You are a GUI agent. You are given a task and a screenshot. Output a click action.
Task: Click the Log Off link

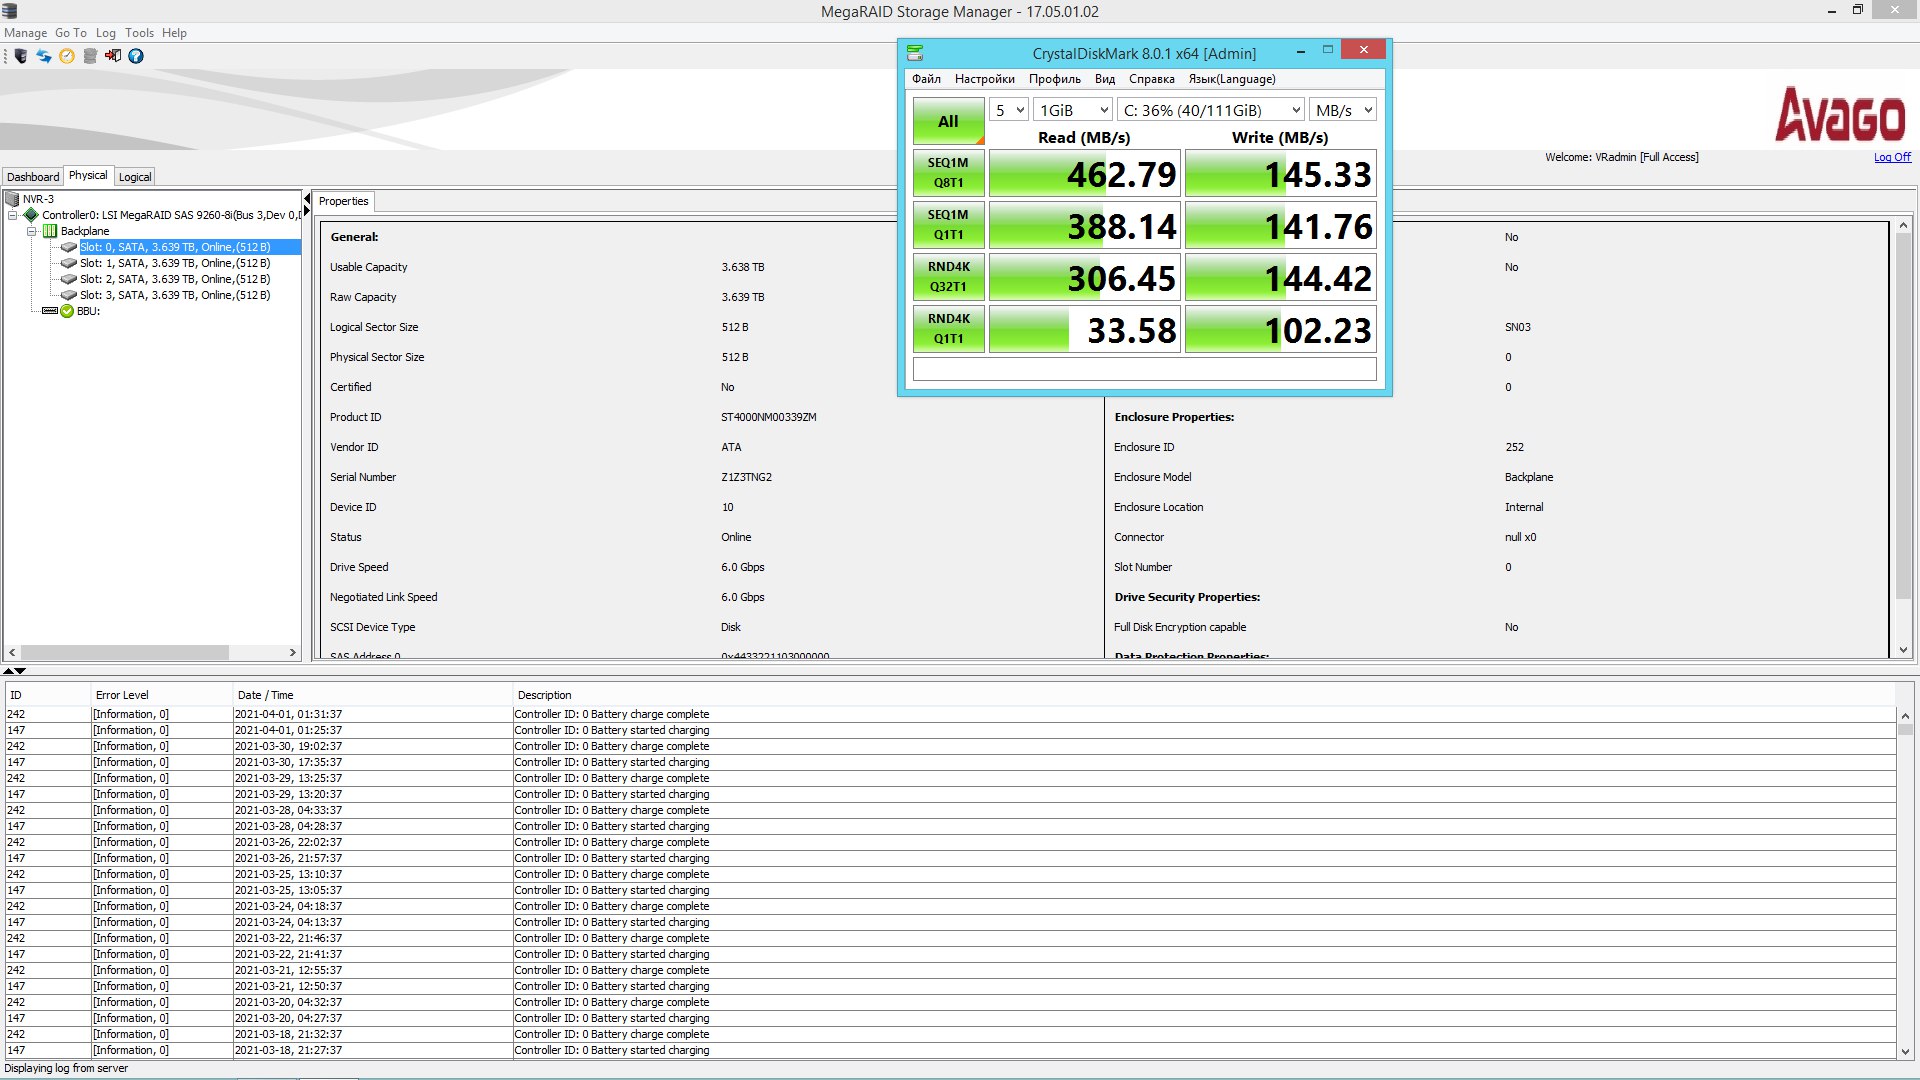1891,157
